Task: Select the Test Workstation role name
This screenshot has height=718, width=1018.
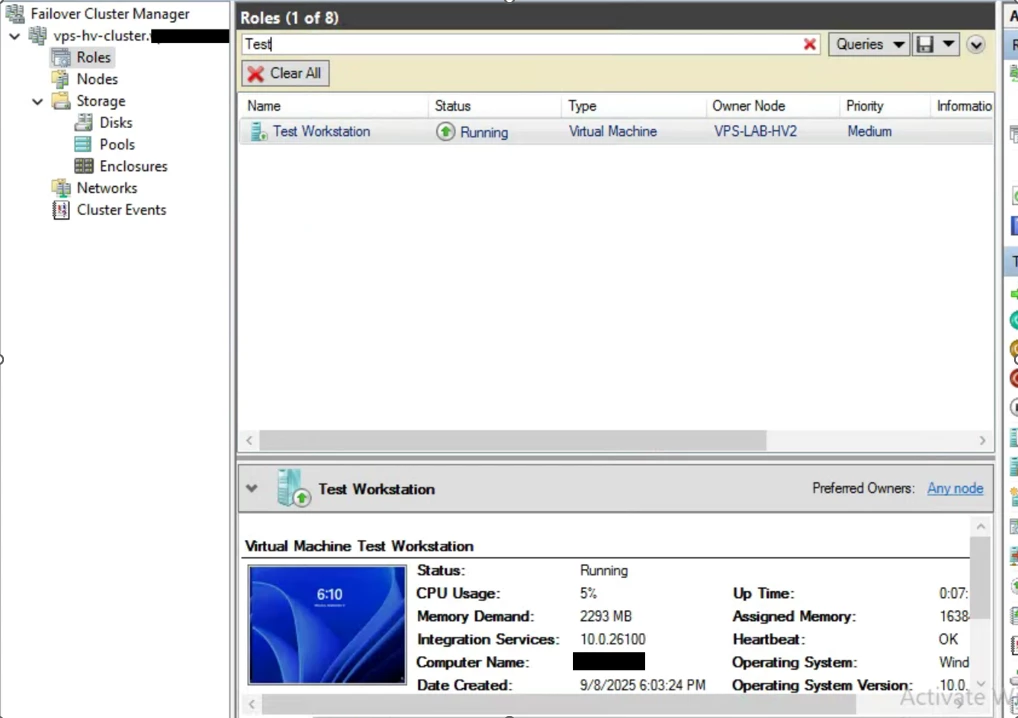Action: coord(321,131)
